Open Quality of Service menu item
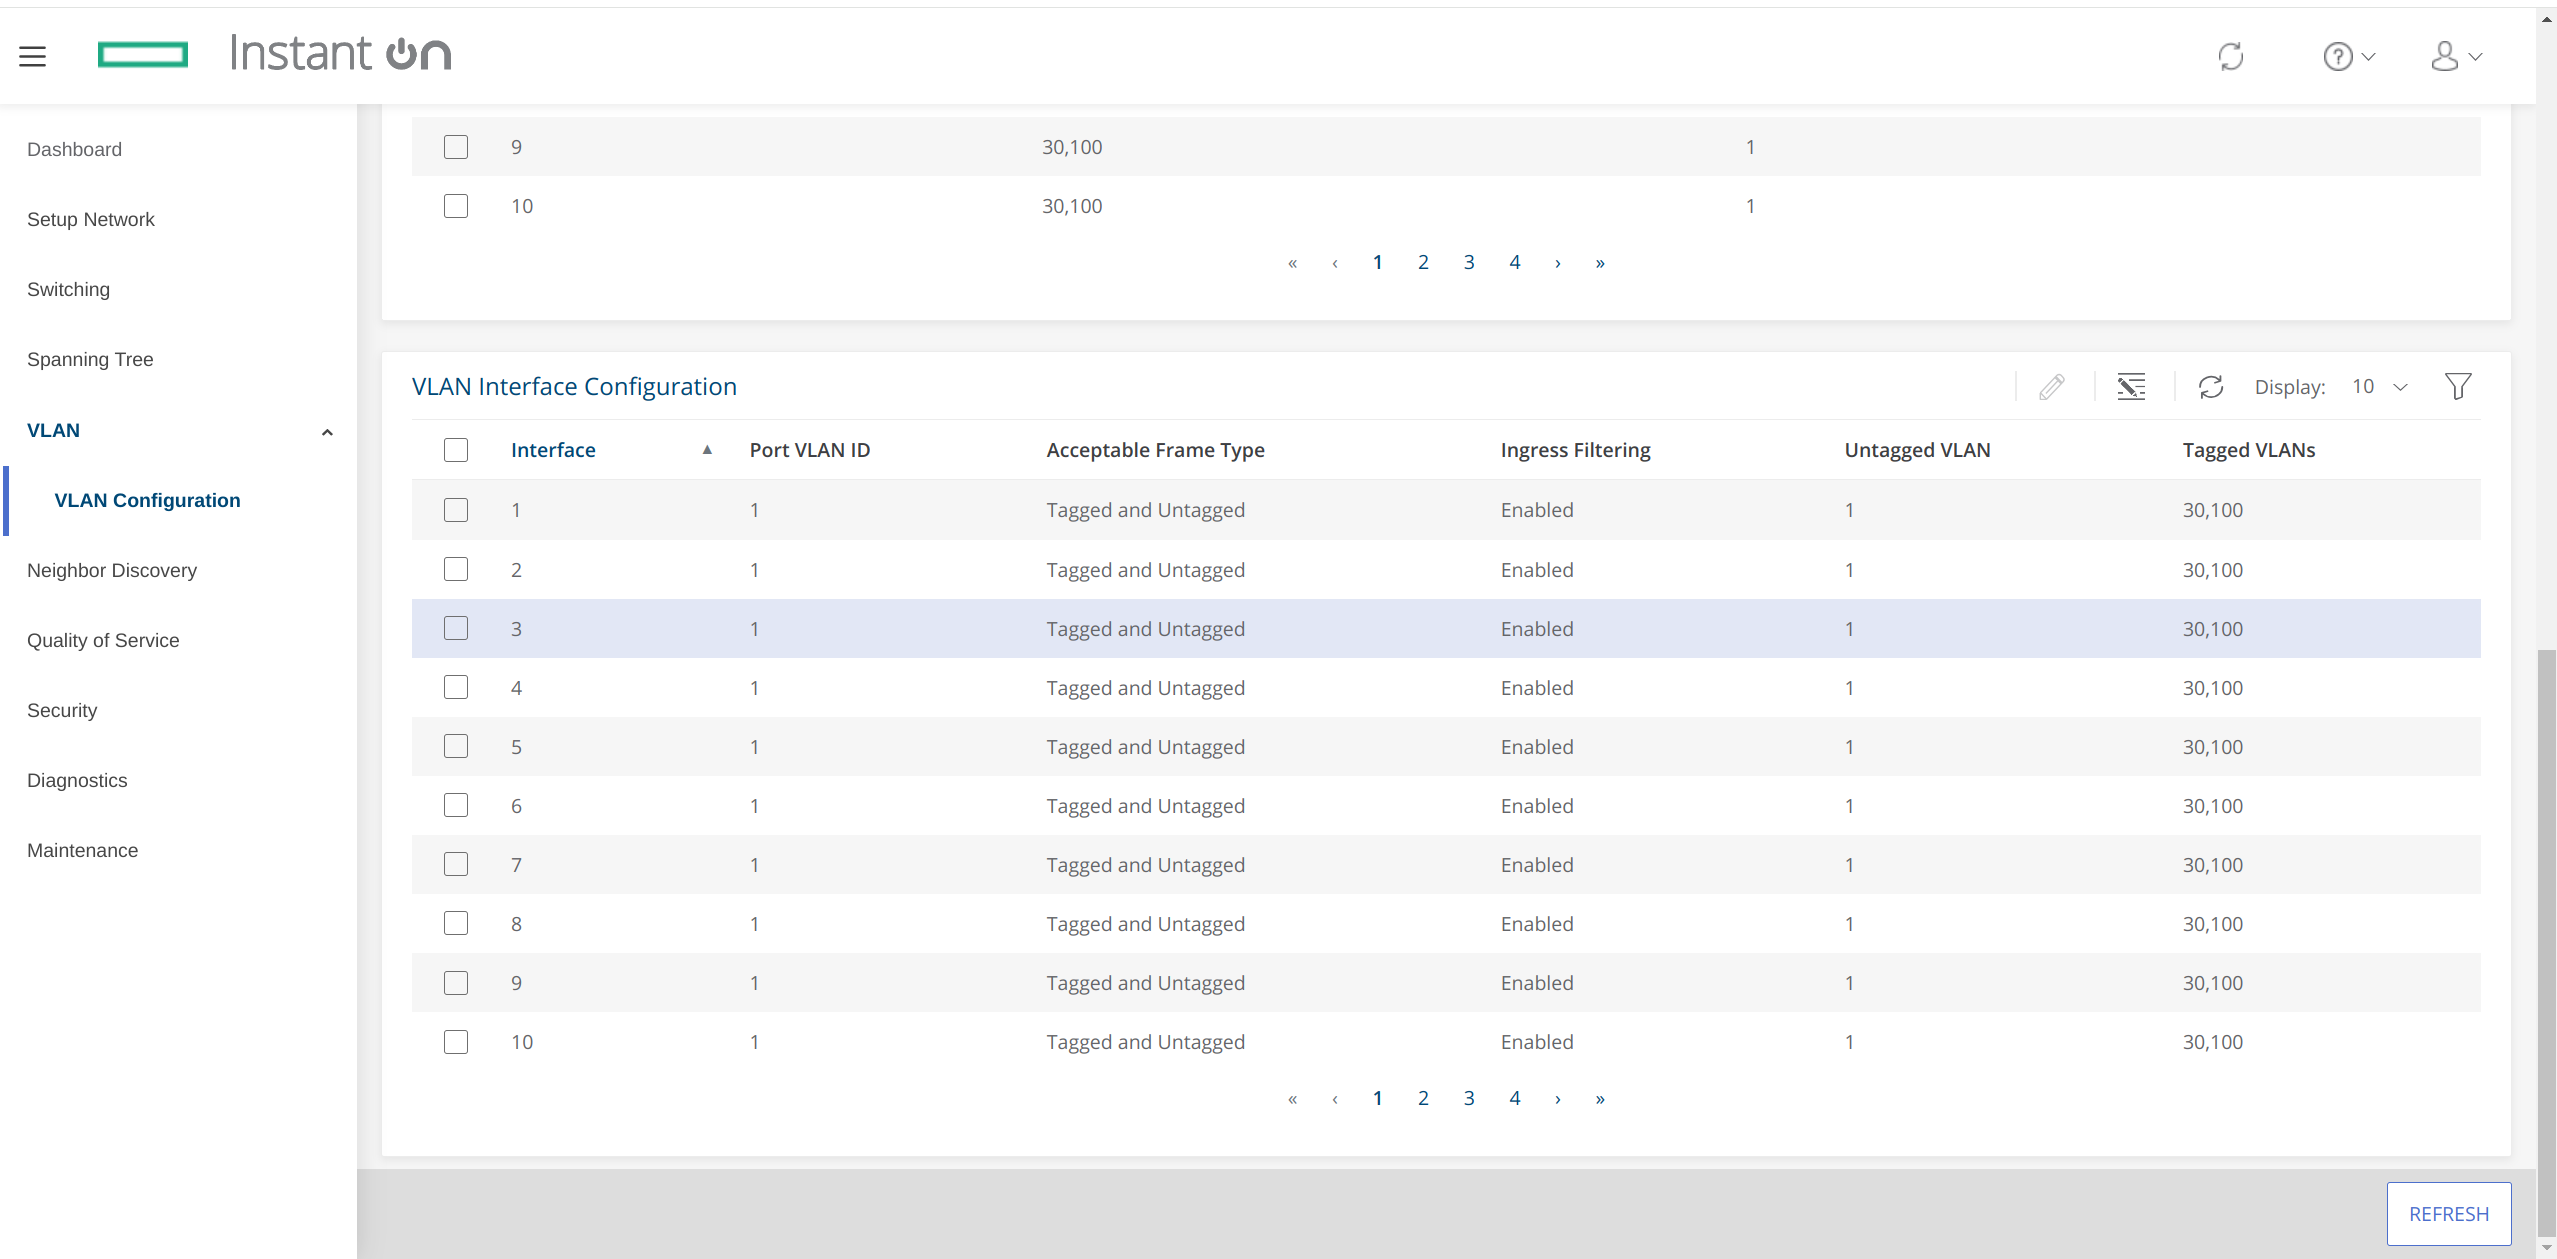The width and height of the screenshot is (2557, 1259). [103, 640]
